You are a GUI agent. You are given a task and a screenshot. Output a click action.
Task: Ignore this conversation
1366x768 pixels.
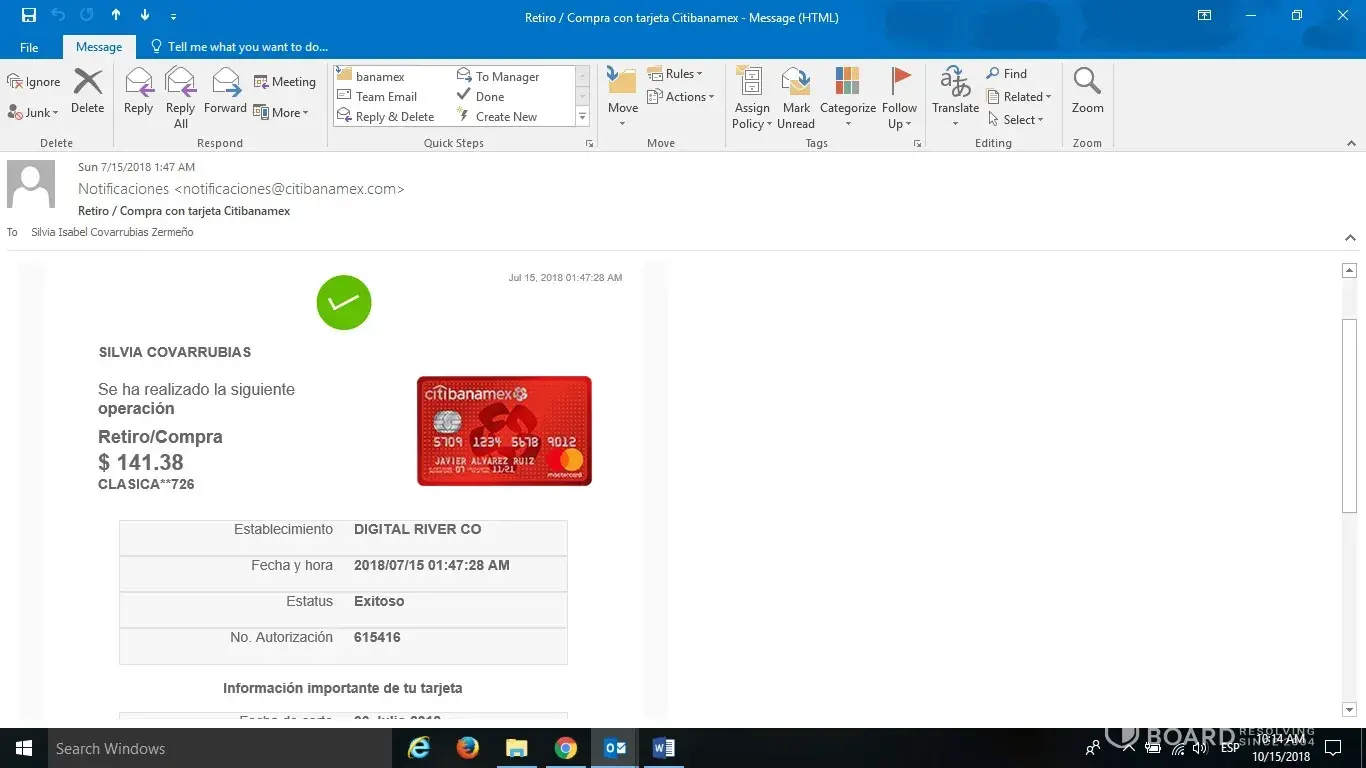pyautogui.click(x=34, y=82)
